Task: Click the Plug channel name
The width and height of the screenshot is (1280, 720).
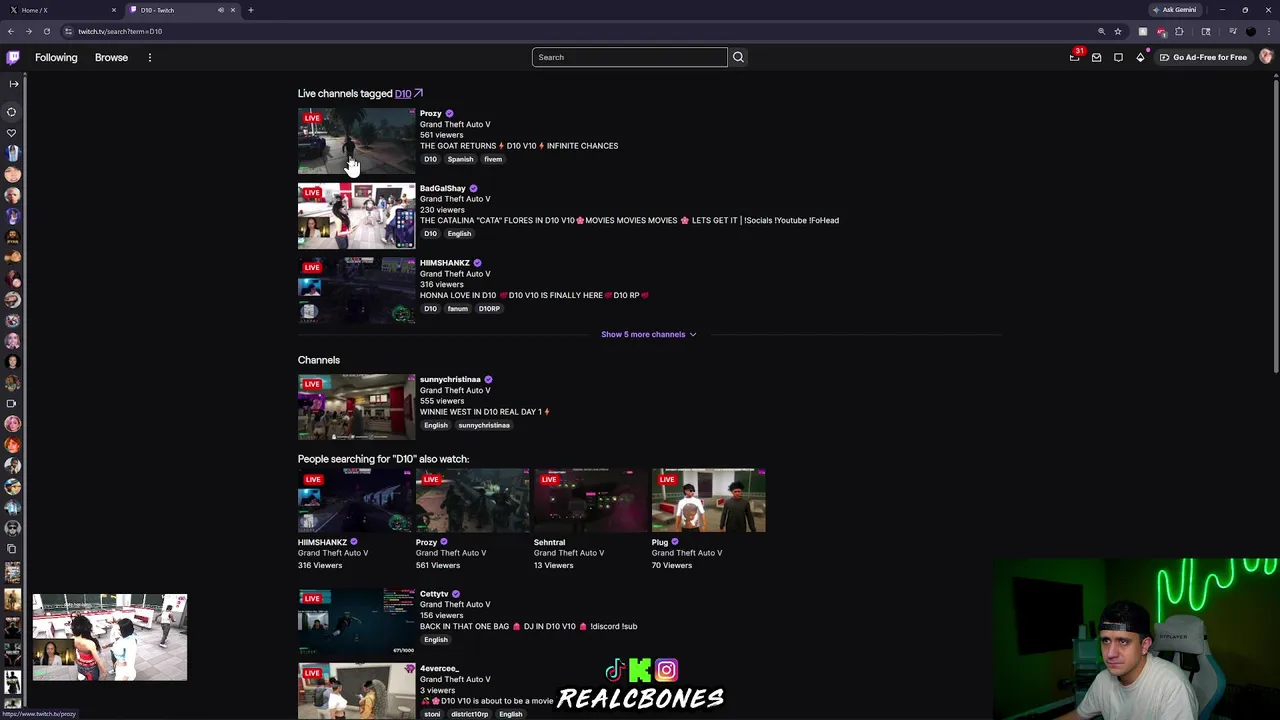Action: point(660,542)
